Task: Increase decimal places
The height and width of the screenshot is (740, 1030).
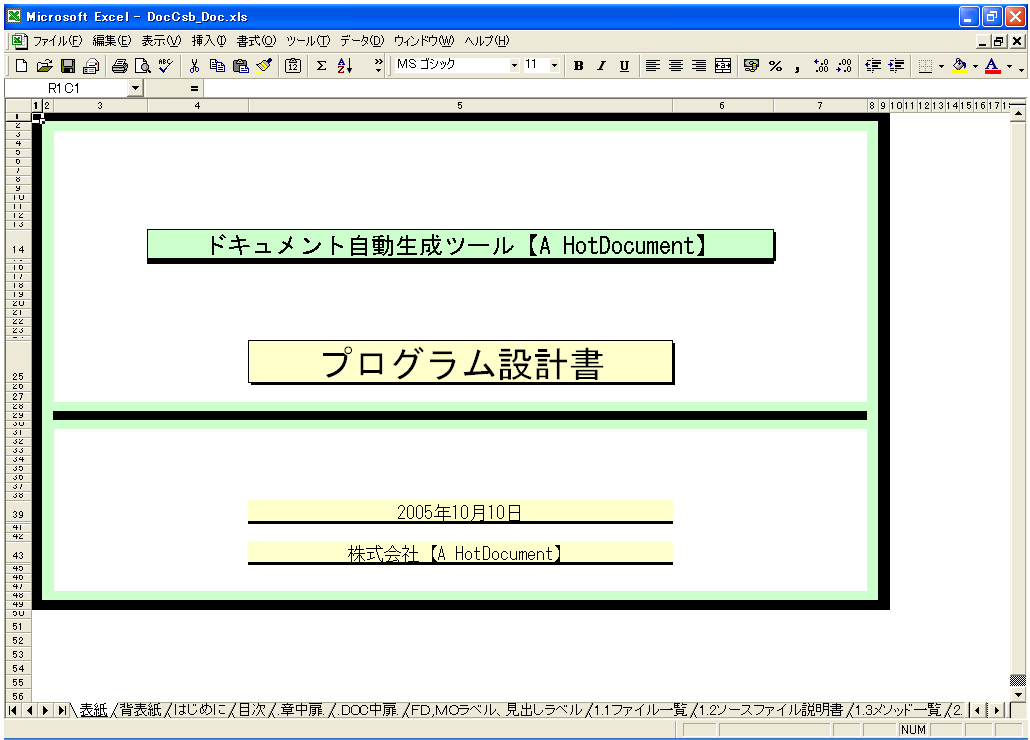Action: click(821, 66)
